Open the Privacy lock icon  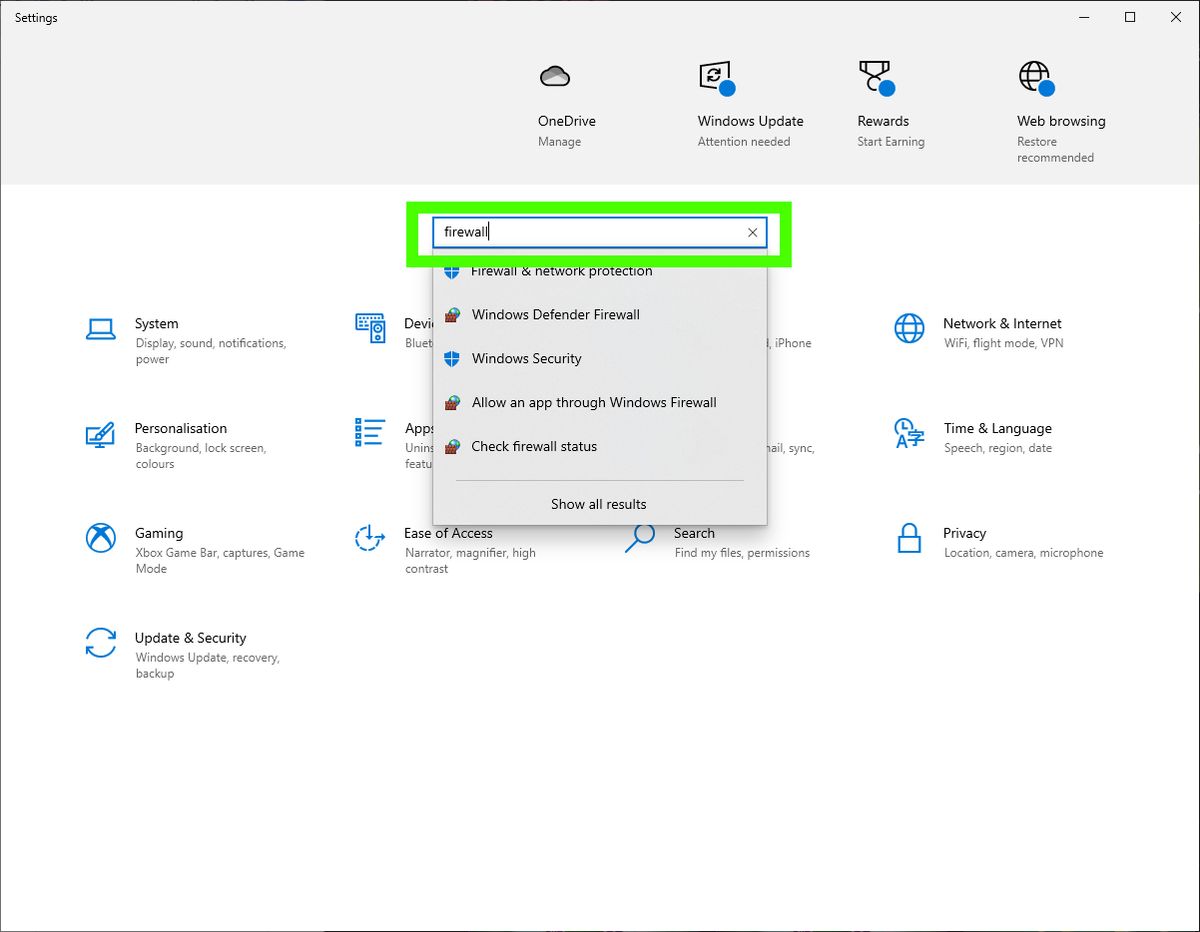[909, 537]
